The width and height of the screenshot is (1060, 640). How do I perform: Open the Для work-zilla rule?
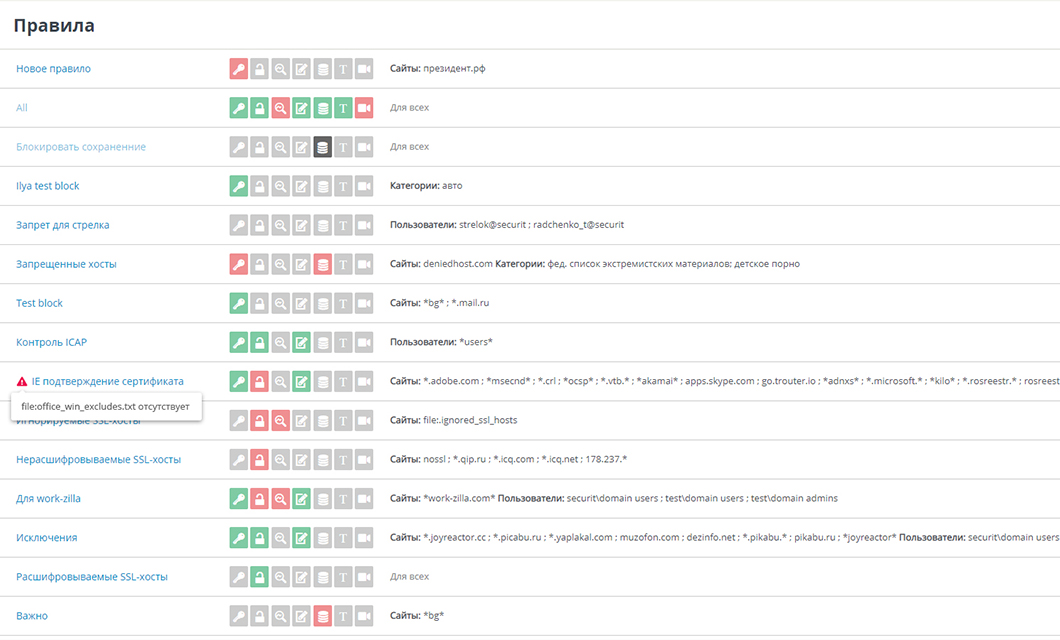click(48, 499)
